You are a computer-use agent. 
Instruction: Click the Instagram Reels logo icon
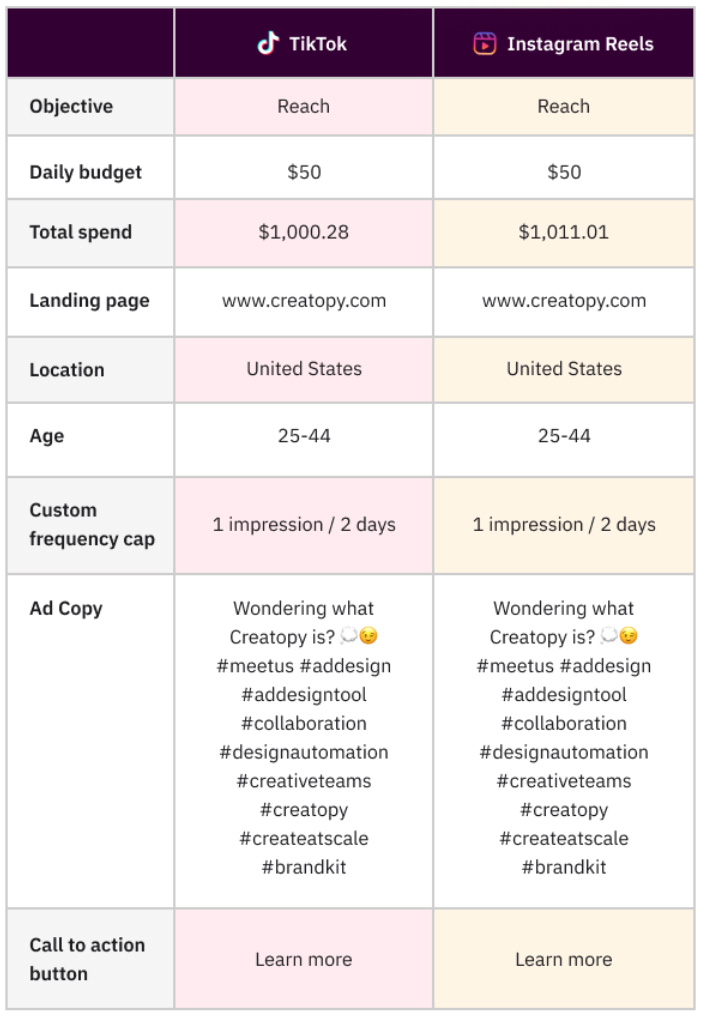click(x=485, y=44)
